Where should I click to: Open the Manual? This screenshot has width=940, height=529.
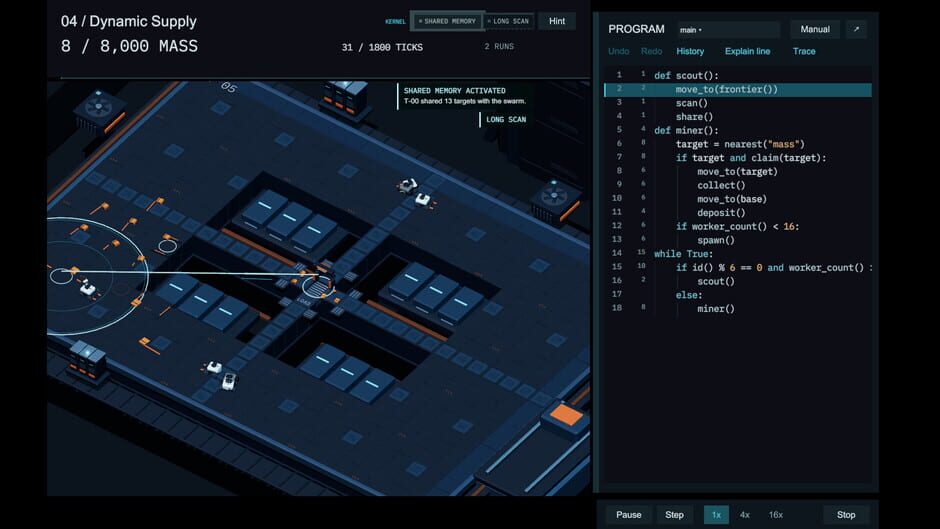tap(815, 29)
